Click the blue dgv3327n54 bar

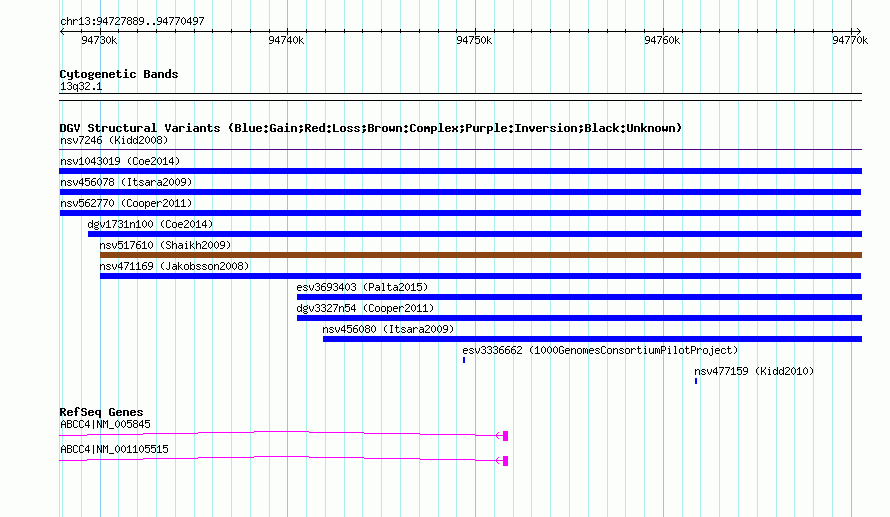pyautogui.click(x=579, y=318)
